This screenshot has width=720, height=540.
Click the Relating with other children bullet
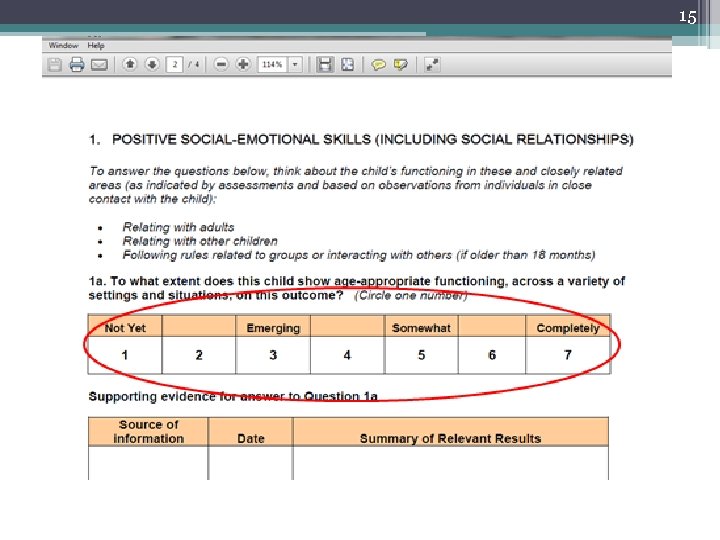(200, 241)
